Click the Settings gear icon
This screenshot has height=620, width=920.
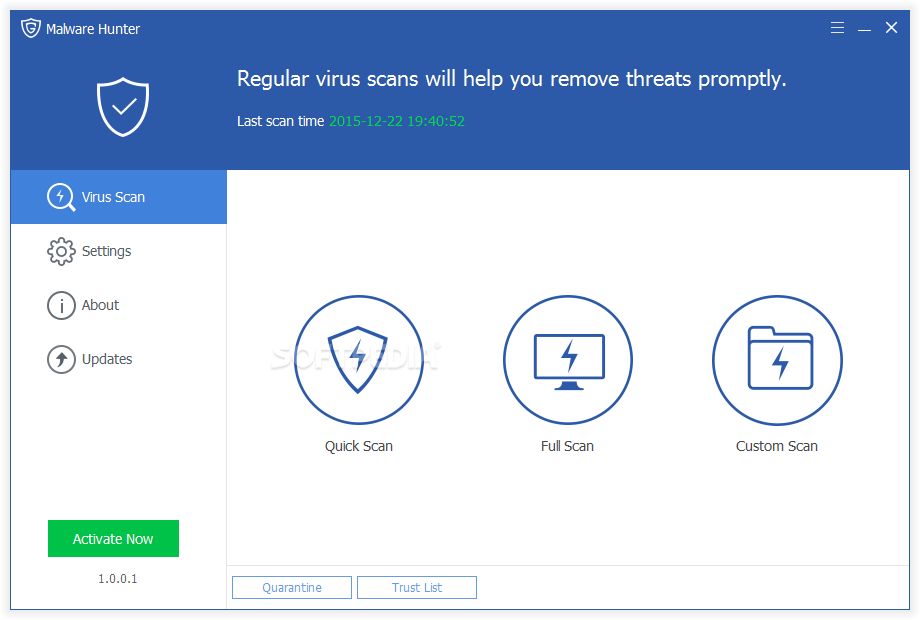pyautogui.click(x=61, y=252)
